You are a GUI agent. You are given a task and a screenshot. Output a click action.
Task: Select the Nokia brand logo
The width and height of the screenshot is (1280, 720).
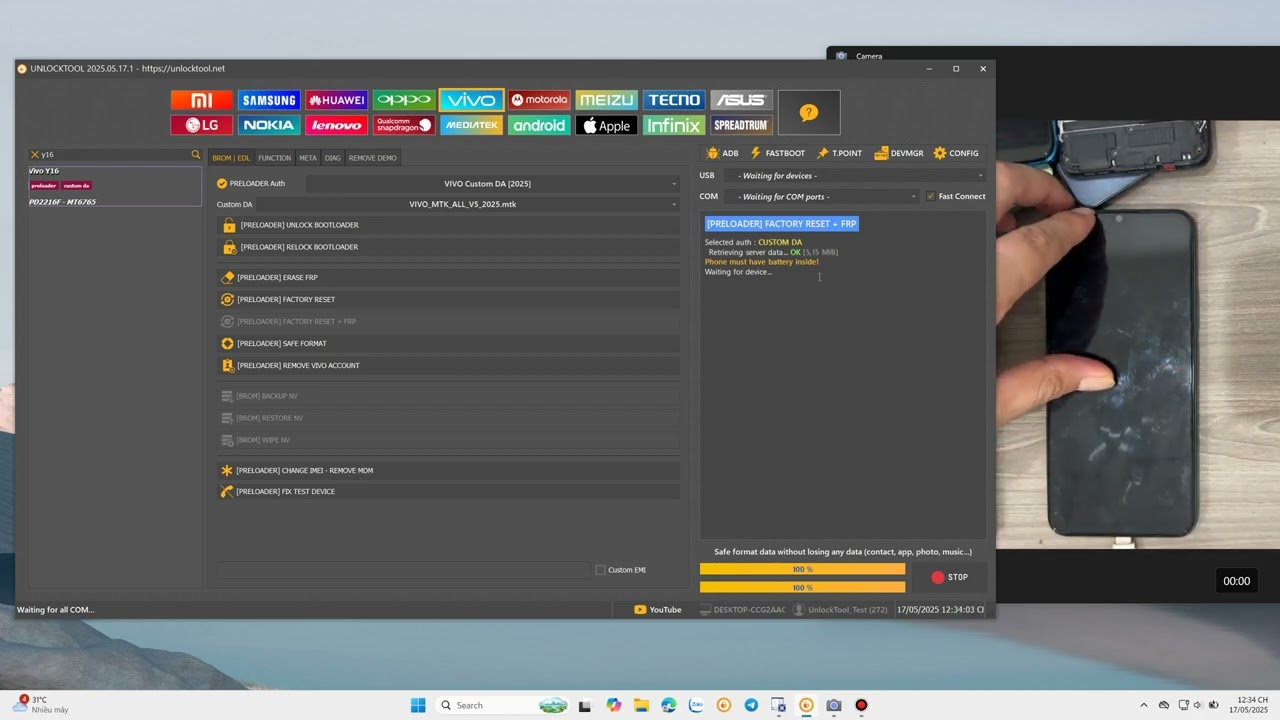(x=269, y=125)
